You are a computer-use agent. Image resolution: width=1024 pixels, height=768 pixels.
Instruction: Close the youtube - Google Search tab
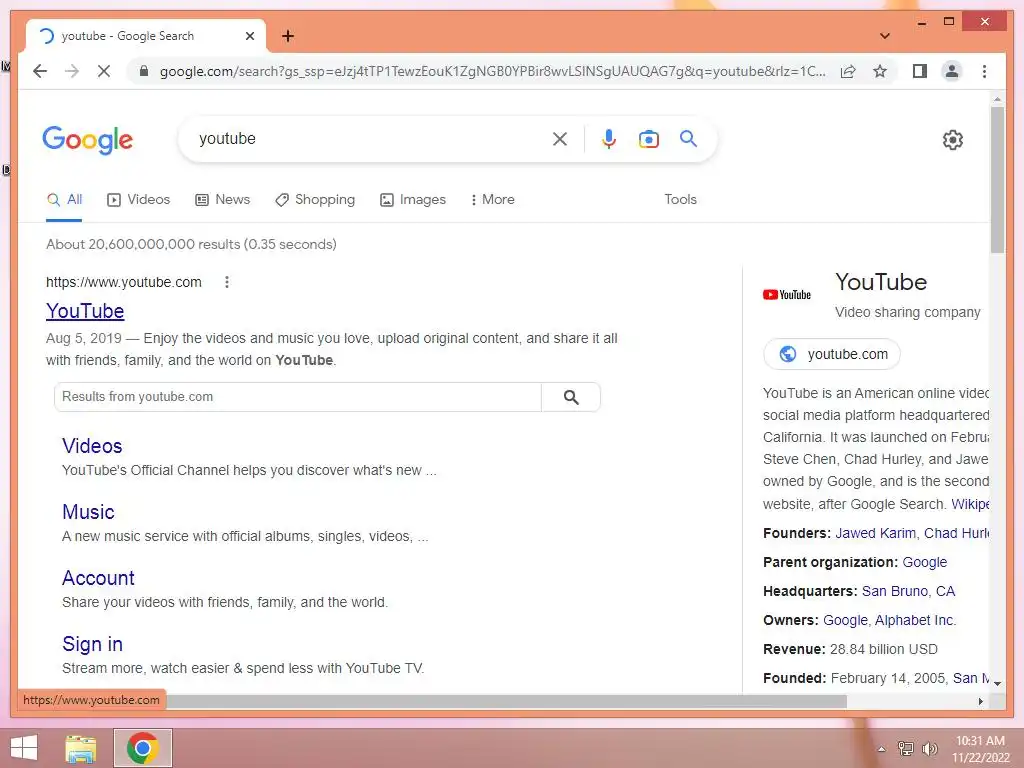(249, 36)
